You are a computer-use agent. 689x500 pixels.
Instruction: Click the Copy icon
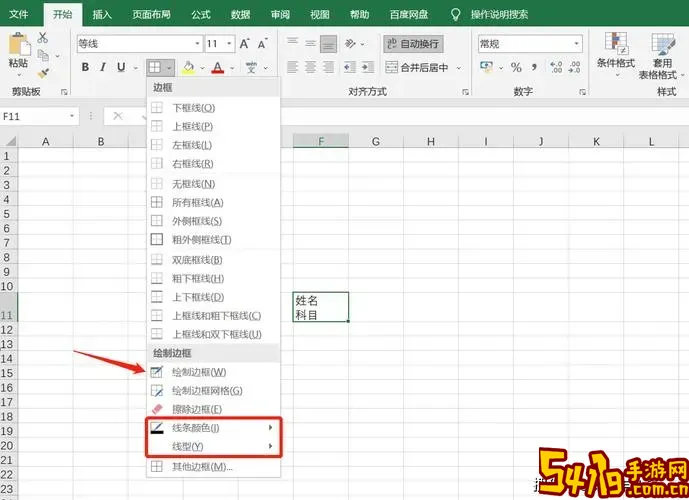43,55
